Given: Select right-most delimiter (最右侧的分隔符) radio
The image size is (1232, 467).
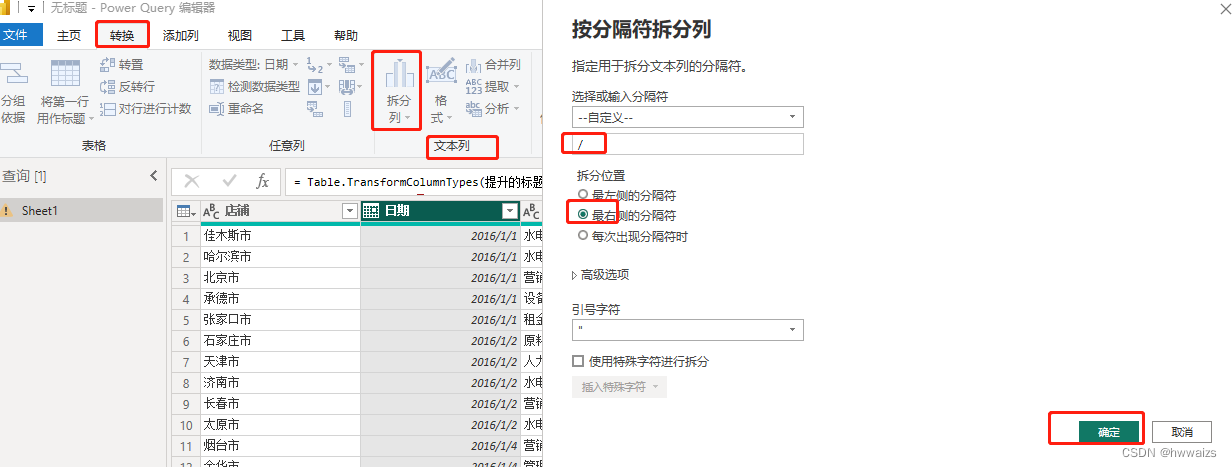Looking at the screenshot, I should (x=583, y=215).
